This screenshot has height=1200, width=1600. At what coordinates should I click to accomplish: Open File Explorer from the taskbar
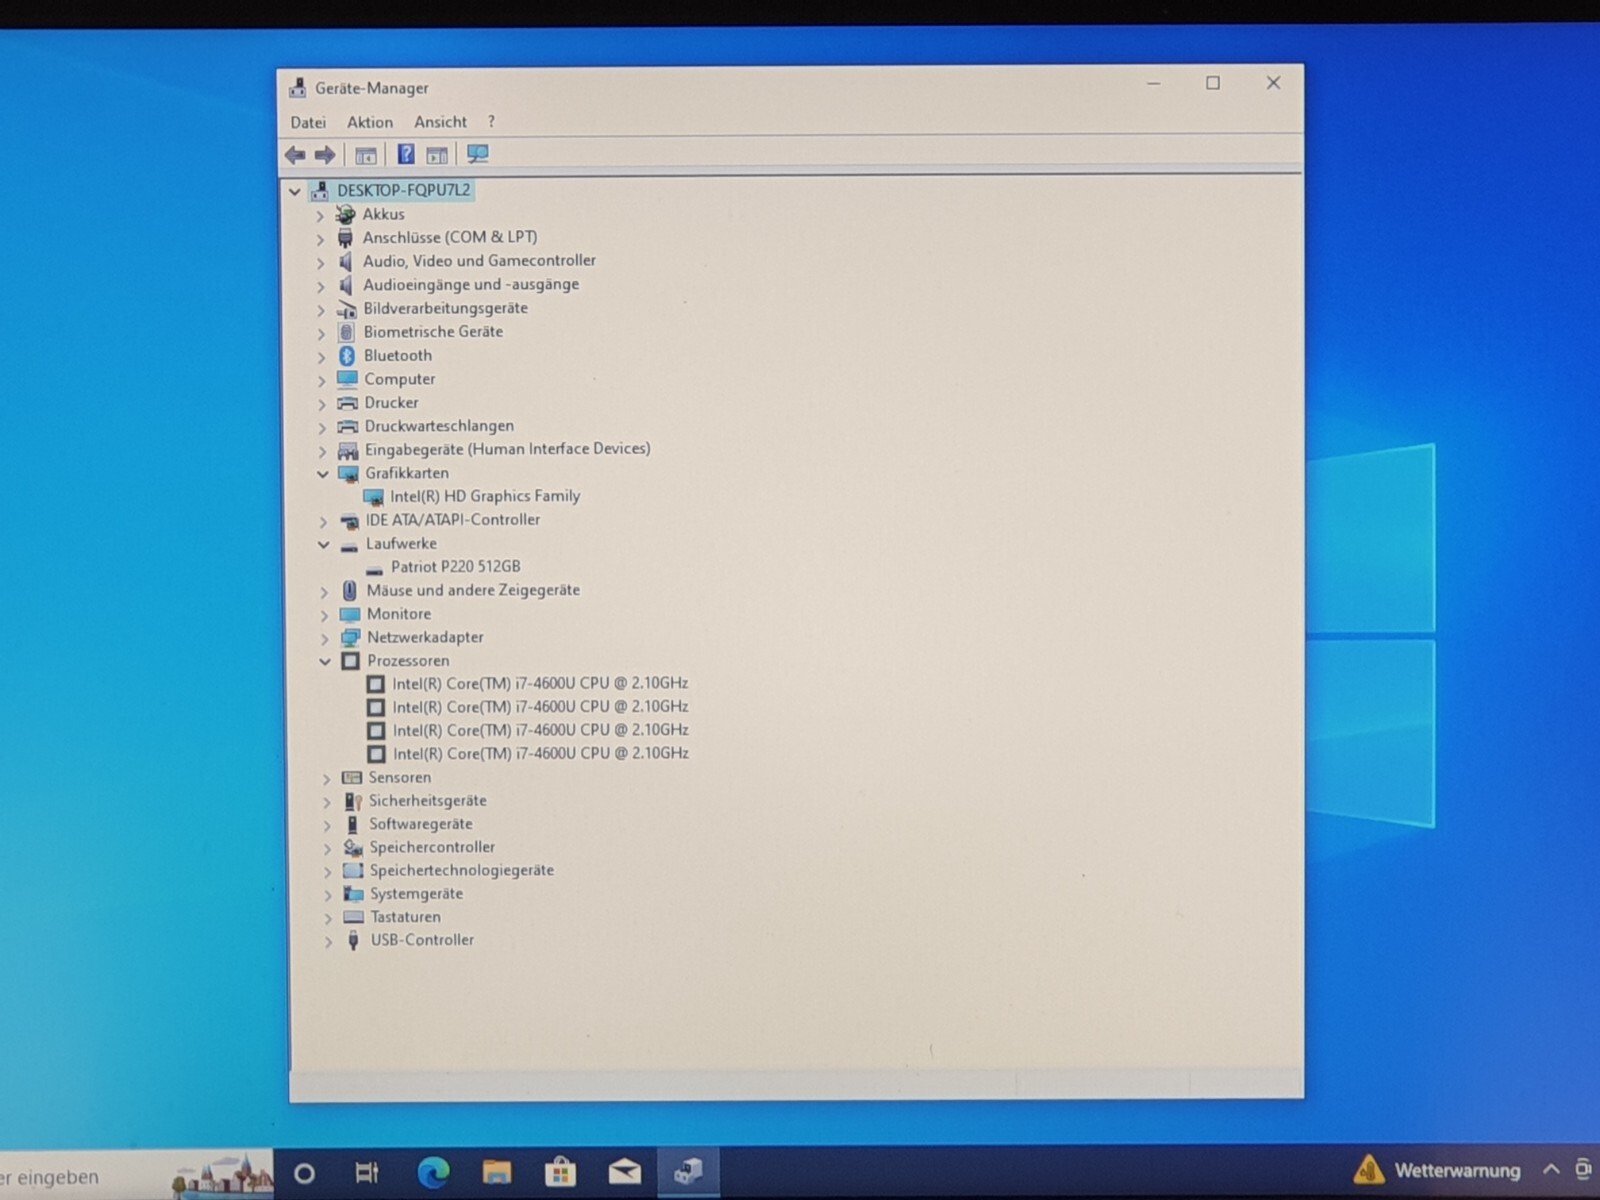pos(497,1172)
